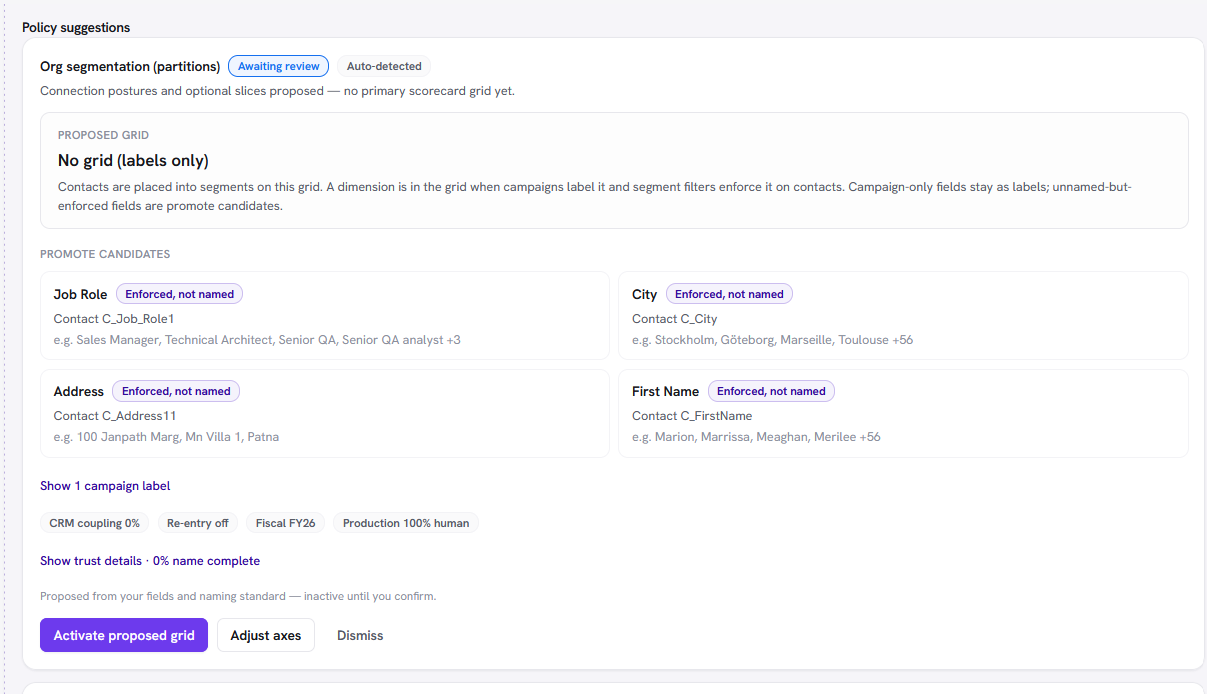1207x694 pixels.
Task: Select the City candidate title
Action: (x=644, y=294)
